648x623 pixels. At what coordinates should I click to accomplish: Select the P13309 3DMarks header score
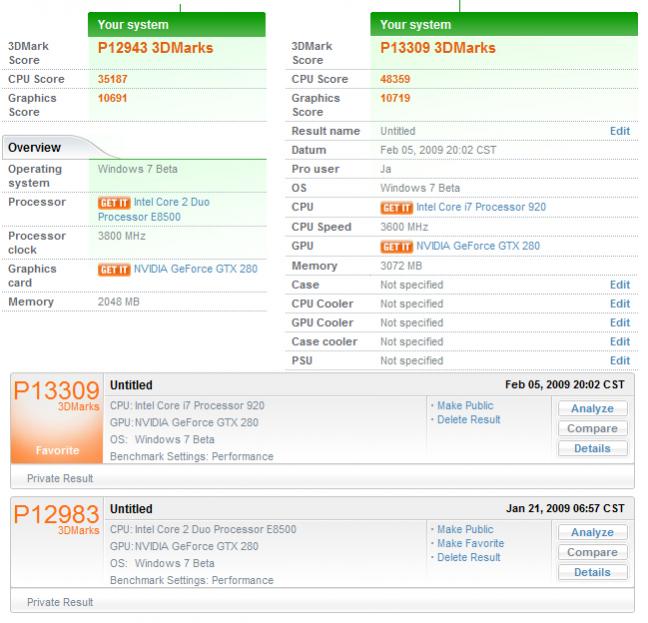[x=438, y=48]
